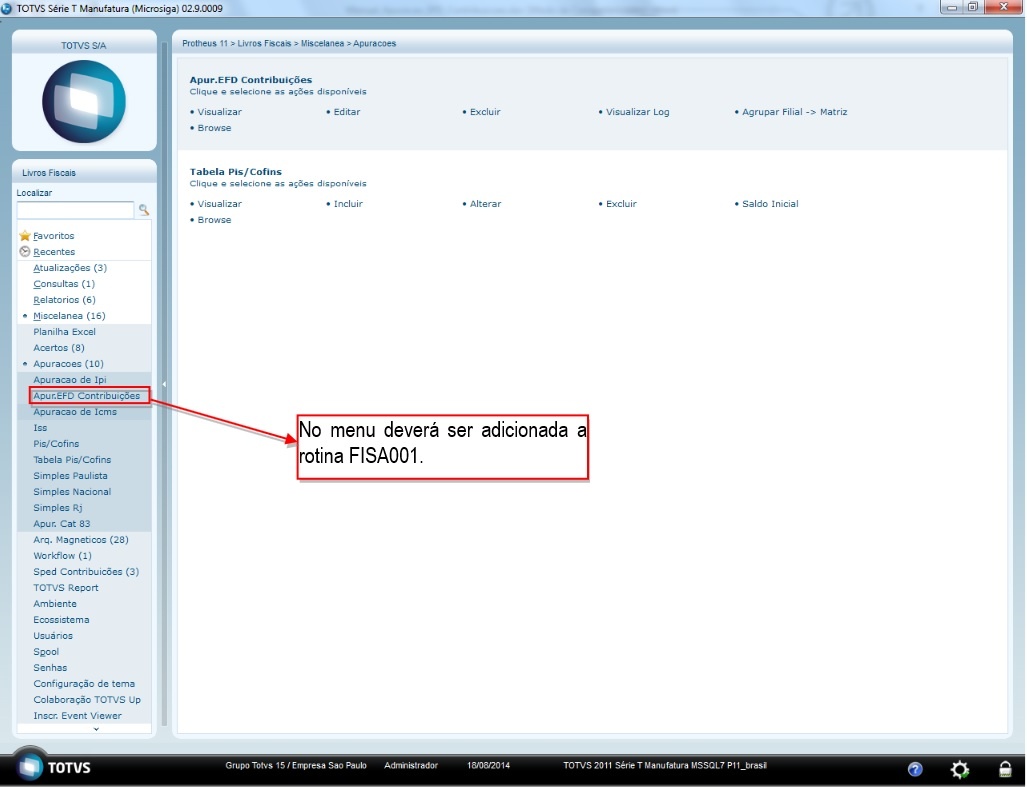Viewport: 1027px width, 787px height.
Task: Open Recentes list
Action: click(54, 251)
